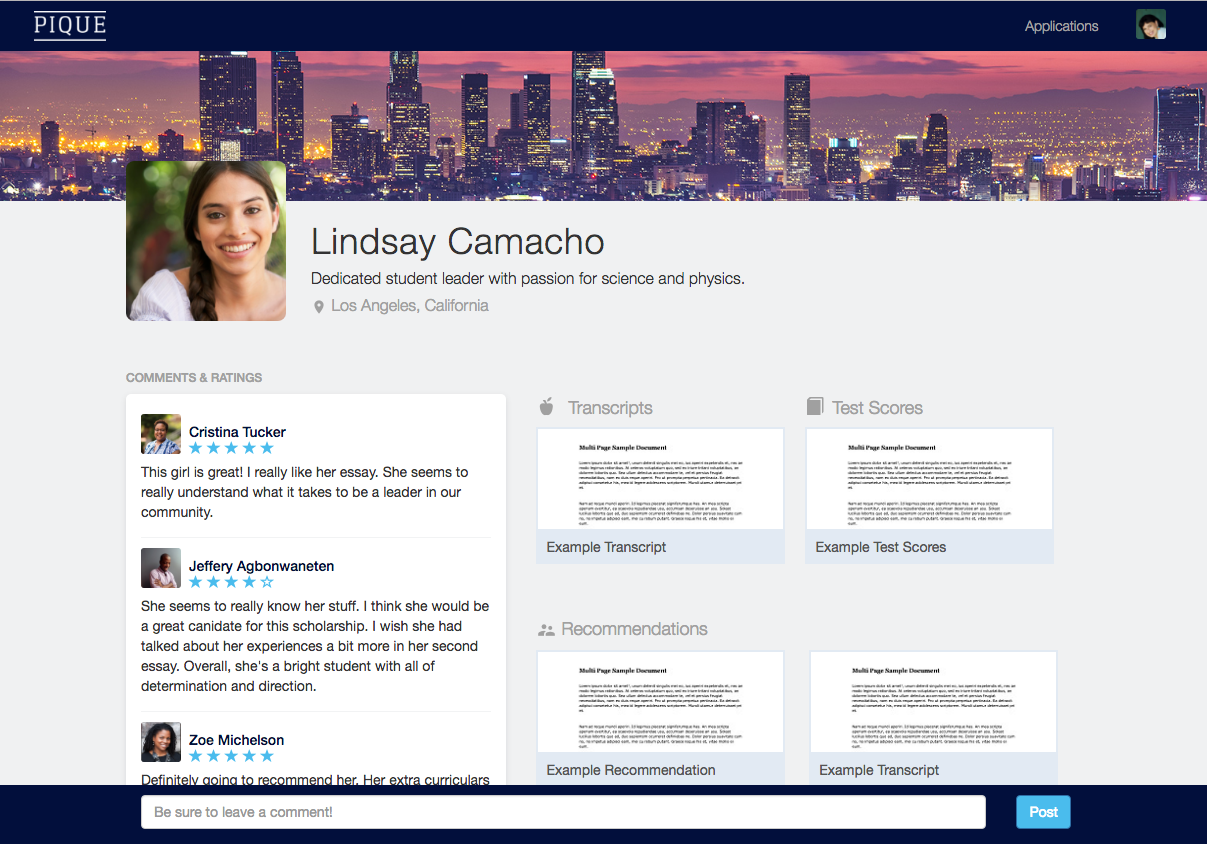Click the Example Test Scores caption
1207x844 pixels.
pos(880,547)
